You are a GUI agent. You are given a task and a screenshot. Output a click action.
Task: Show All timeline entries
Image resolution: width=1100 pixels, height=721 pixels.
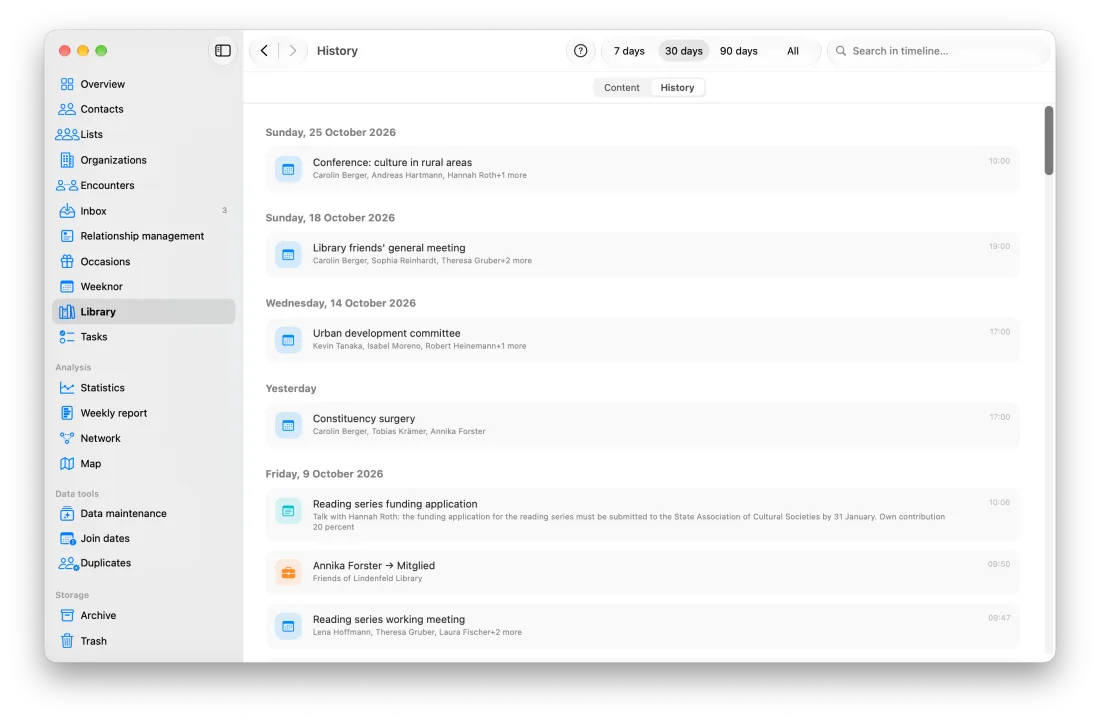tap(793, 50)
